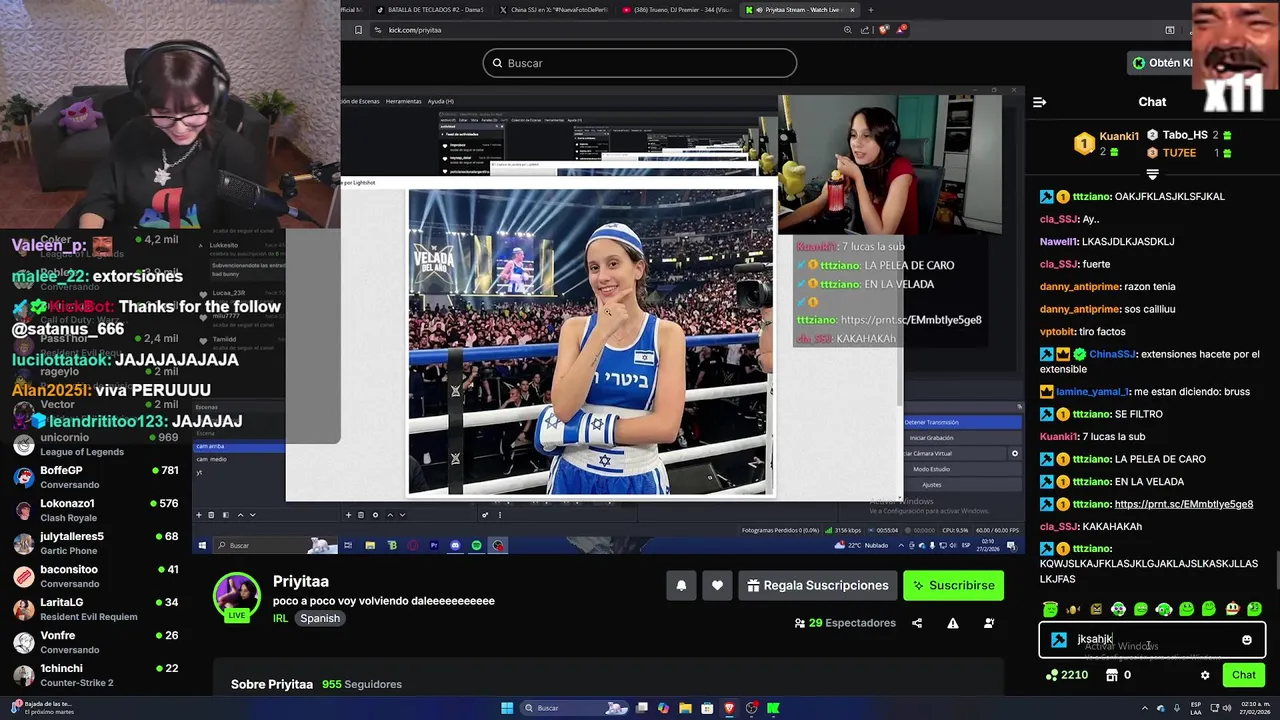Send message with green Chat button
Image resolution: width=1280 pixels, height=720 pixels.
point(1243,675)
